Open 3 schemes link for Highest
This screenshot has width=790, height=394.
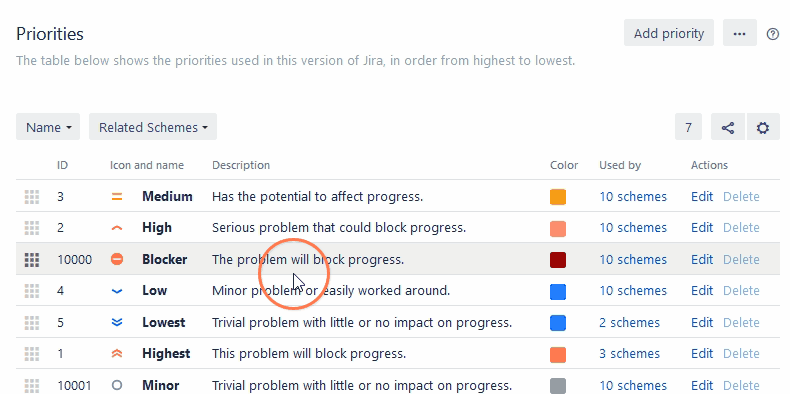tap(629, 354)
